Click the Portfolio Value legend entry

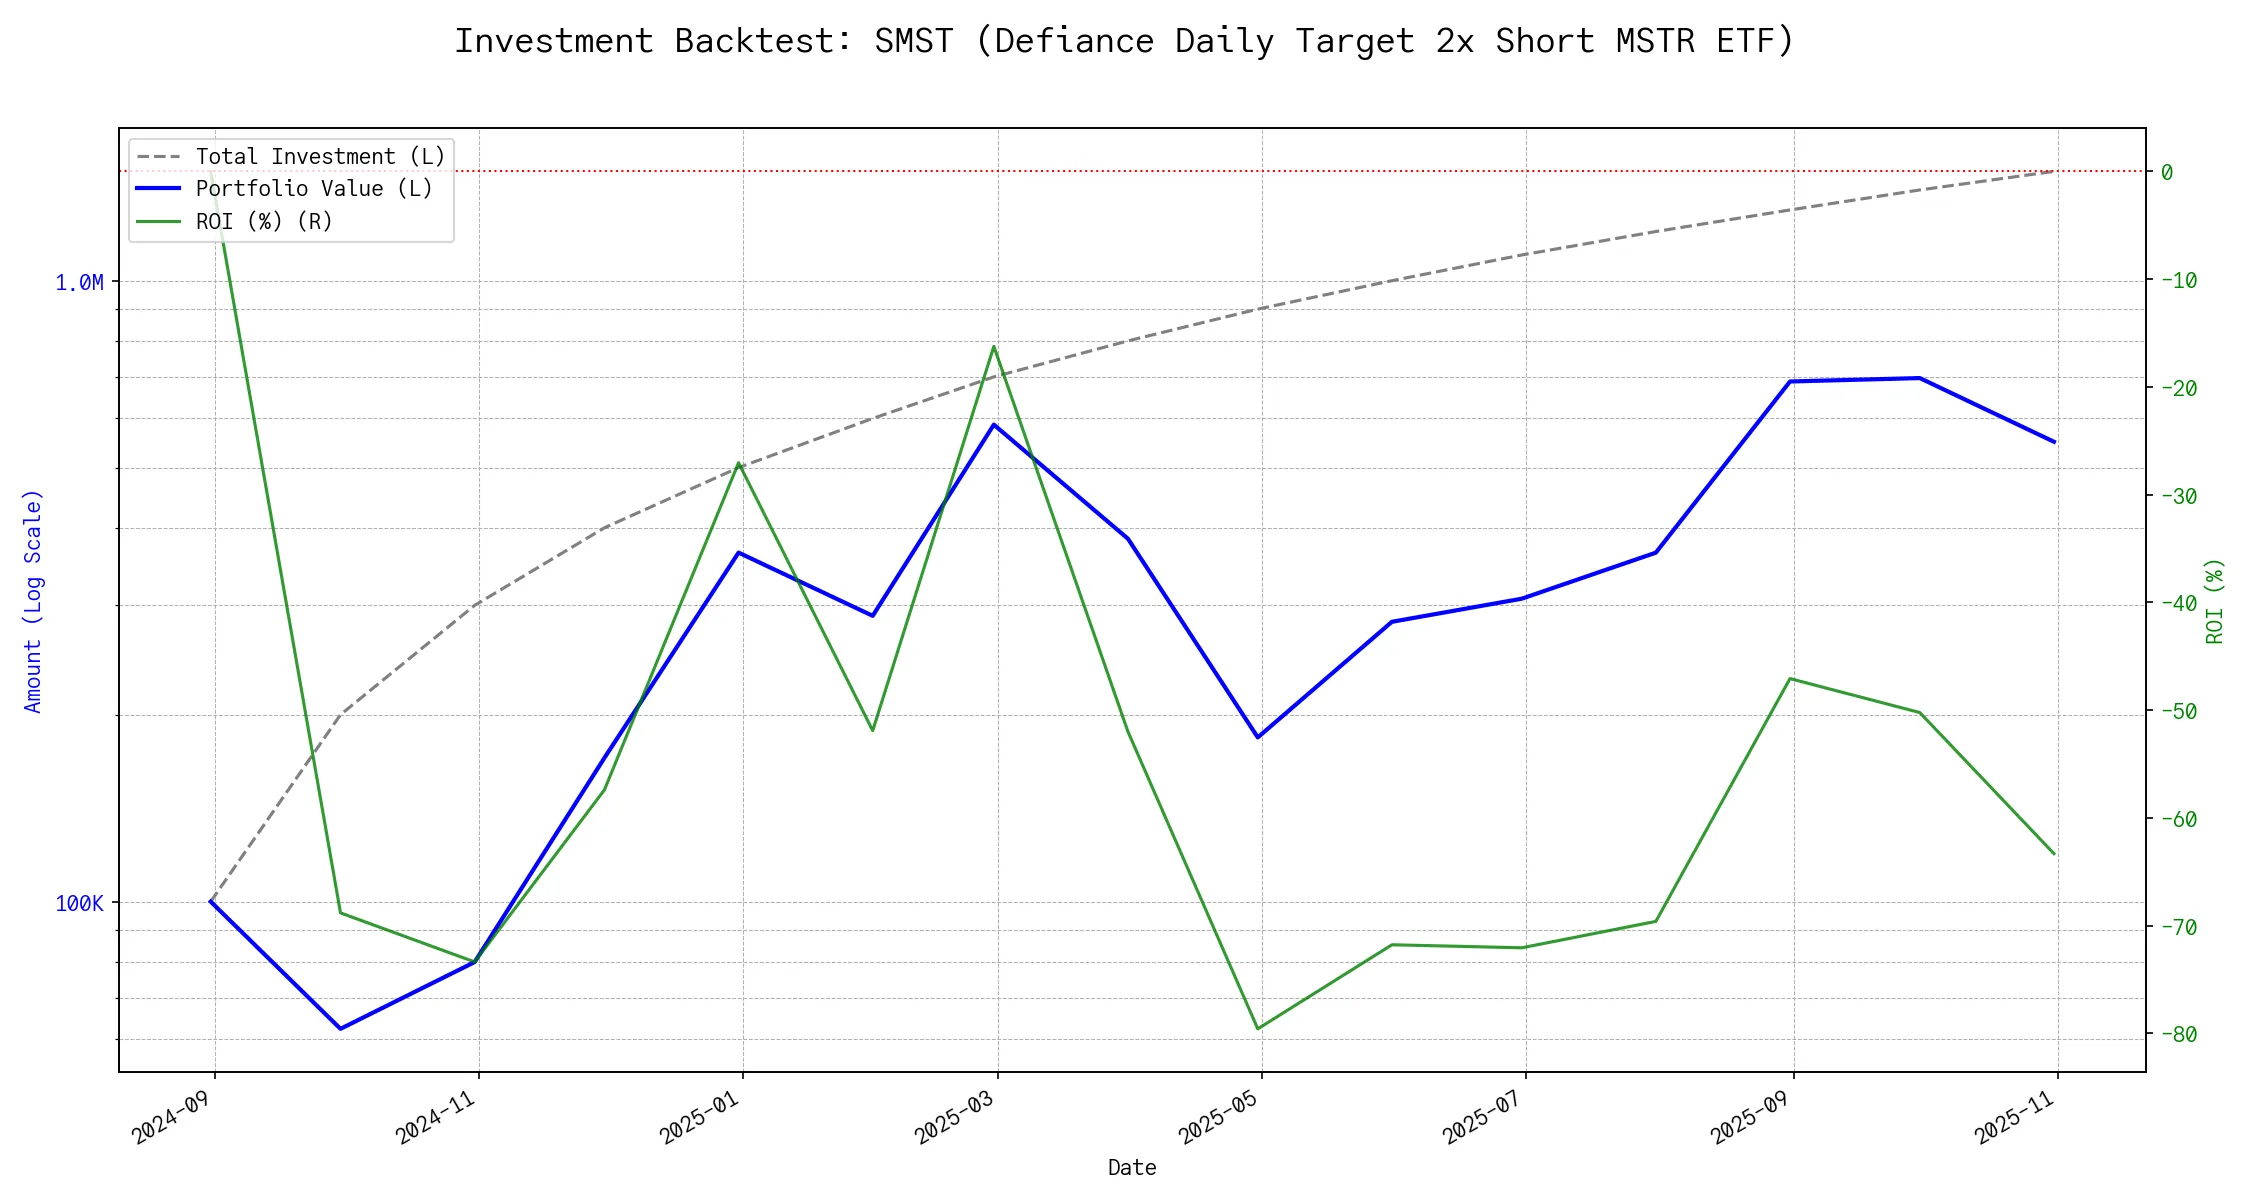314,189
